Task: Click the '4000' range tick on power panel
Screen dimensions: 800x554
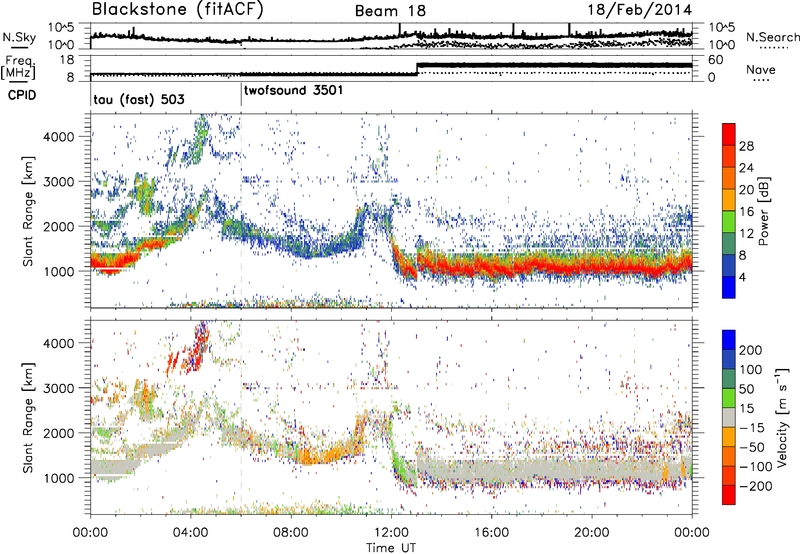Action: coord(58,137)
